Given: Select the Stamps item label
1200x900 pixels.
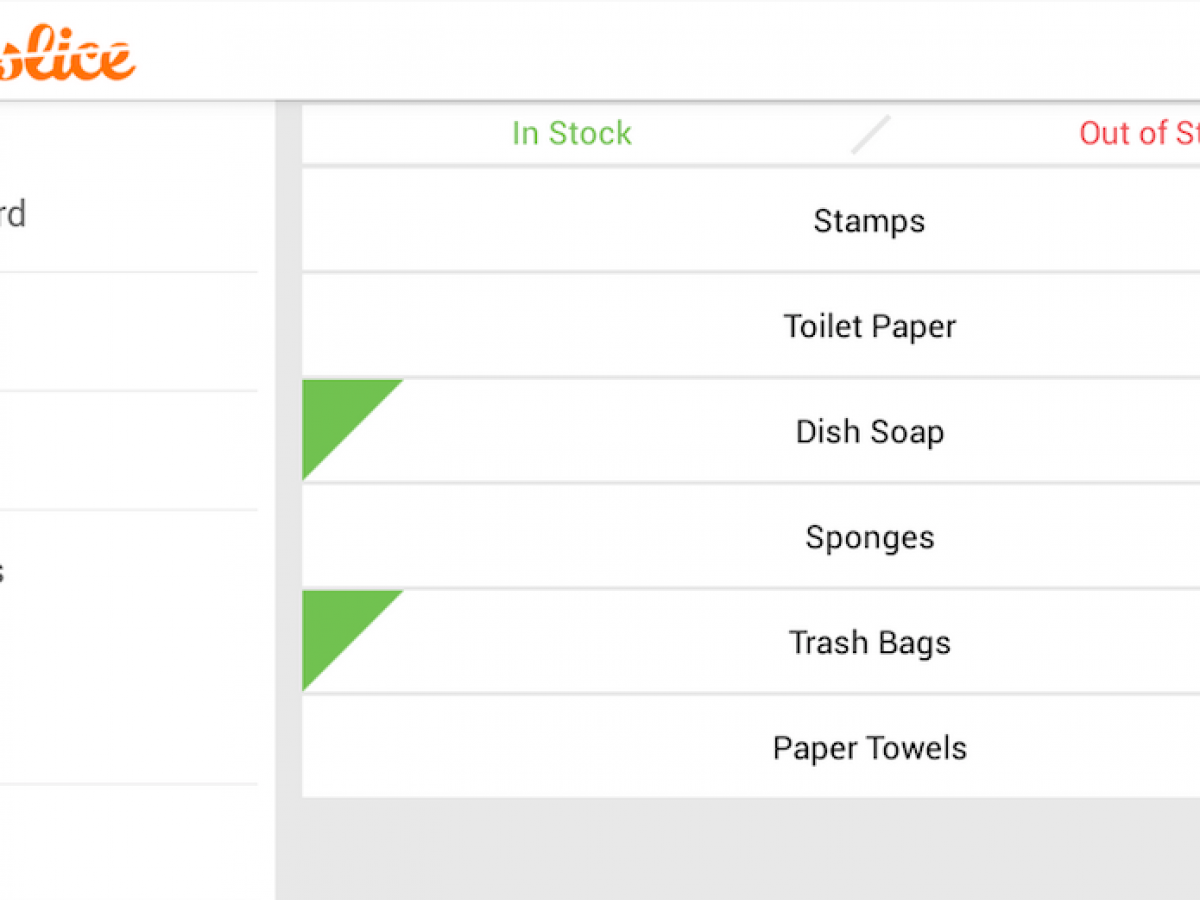Looking at the screenshot, I should click(869, 221).
